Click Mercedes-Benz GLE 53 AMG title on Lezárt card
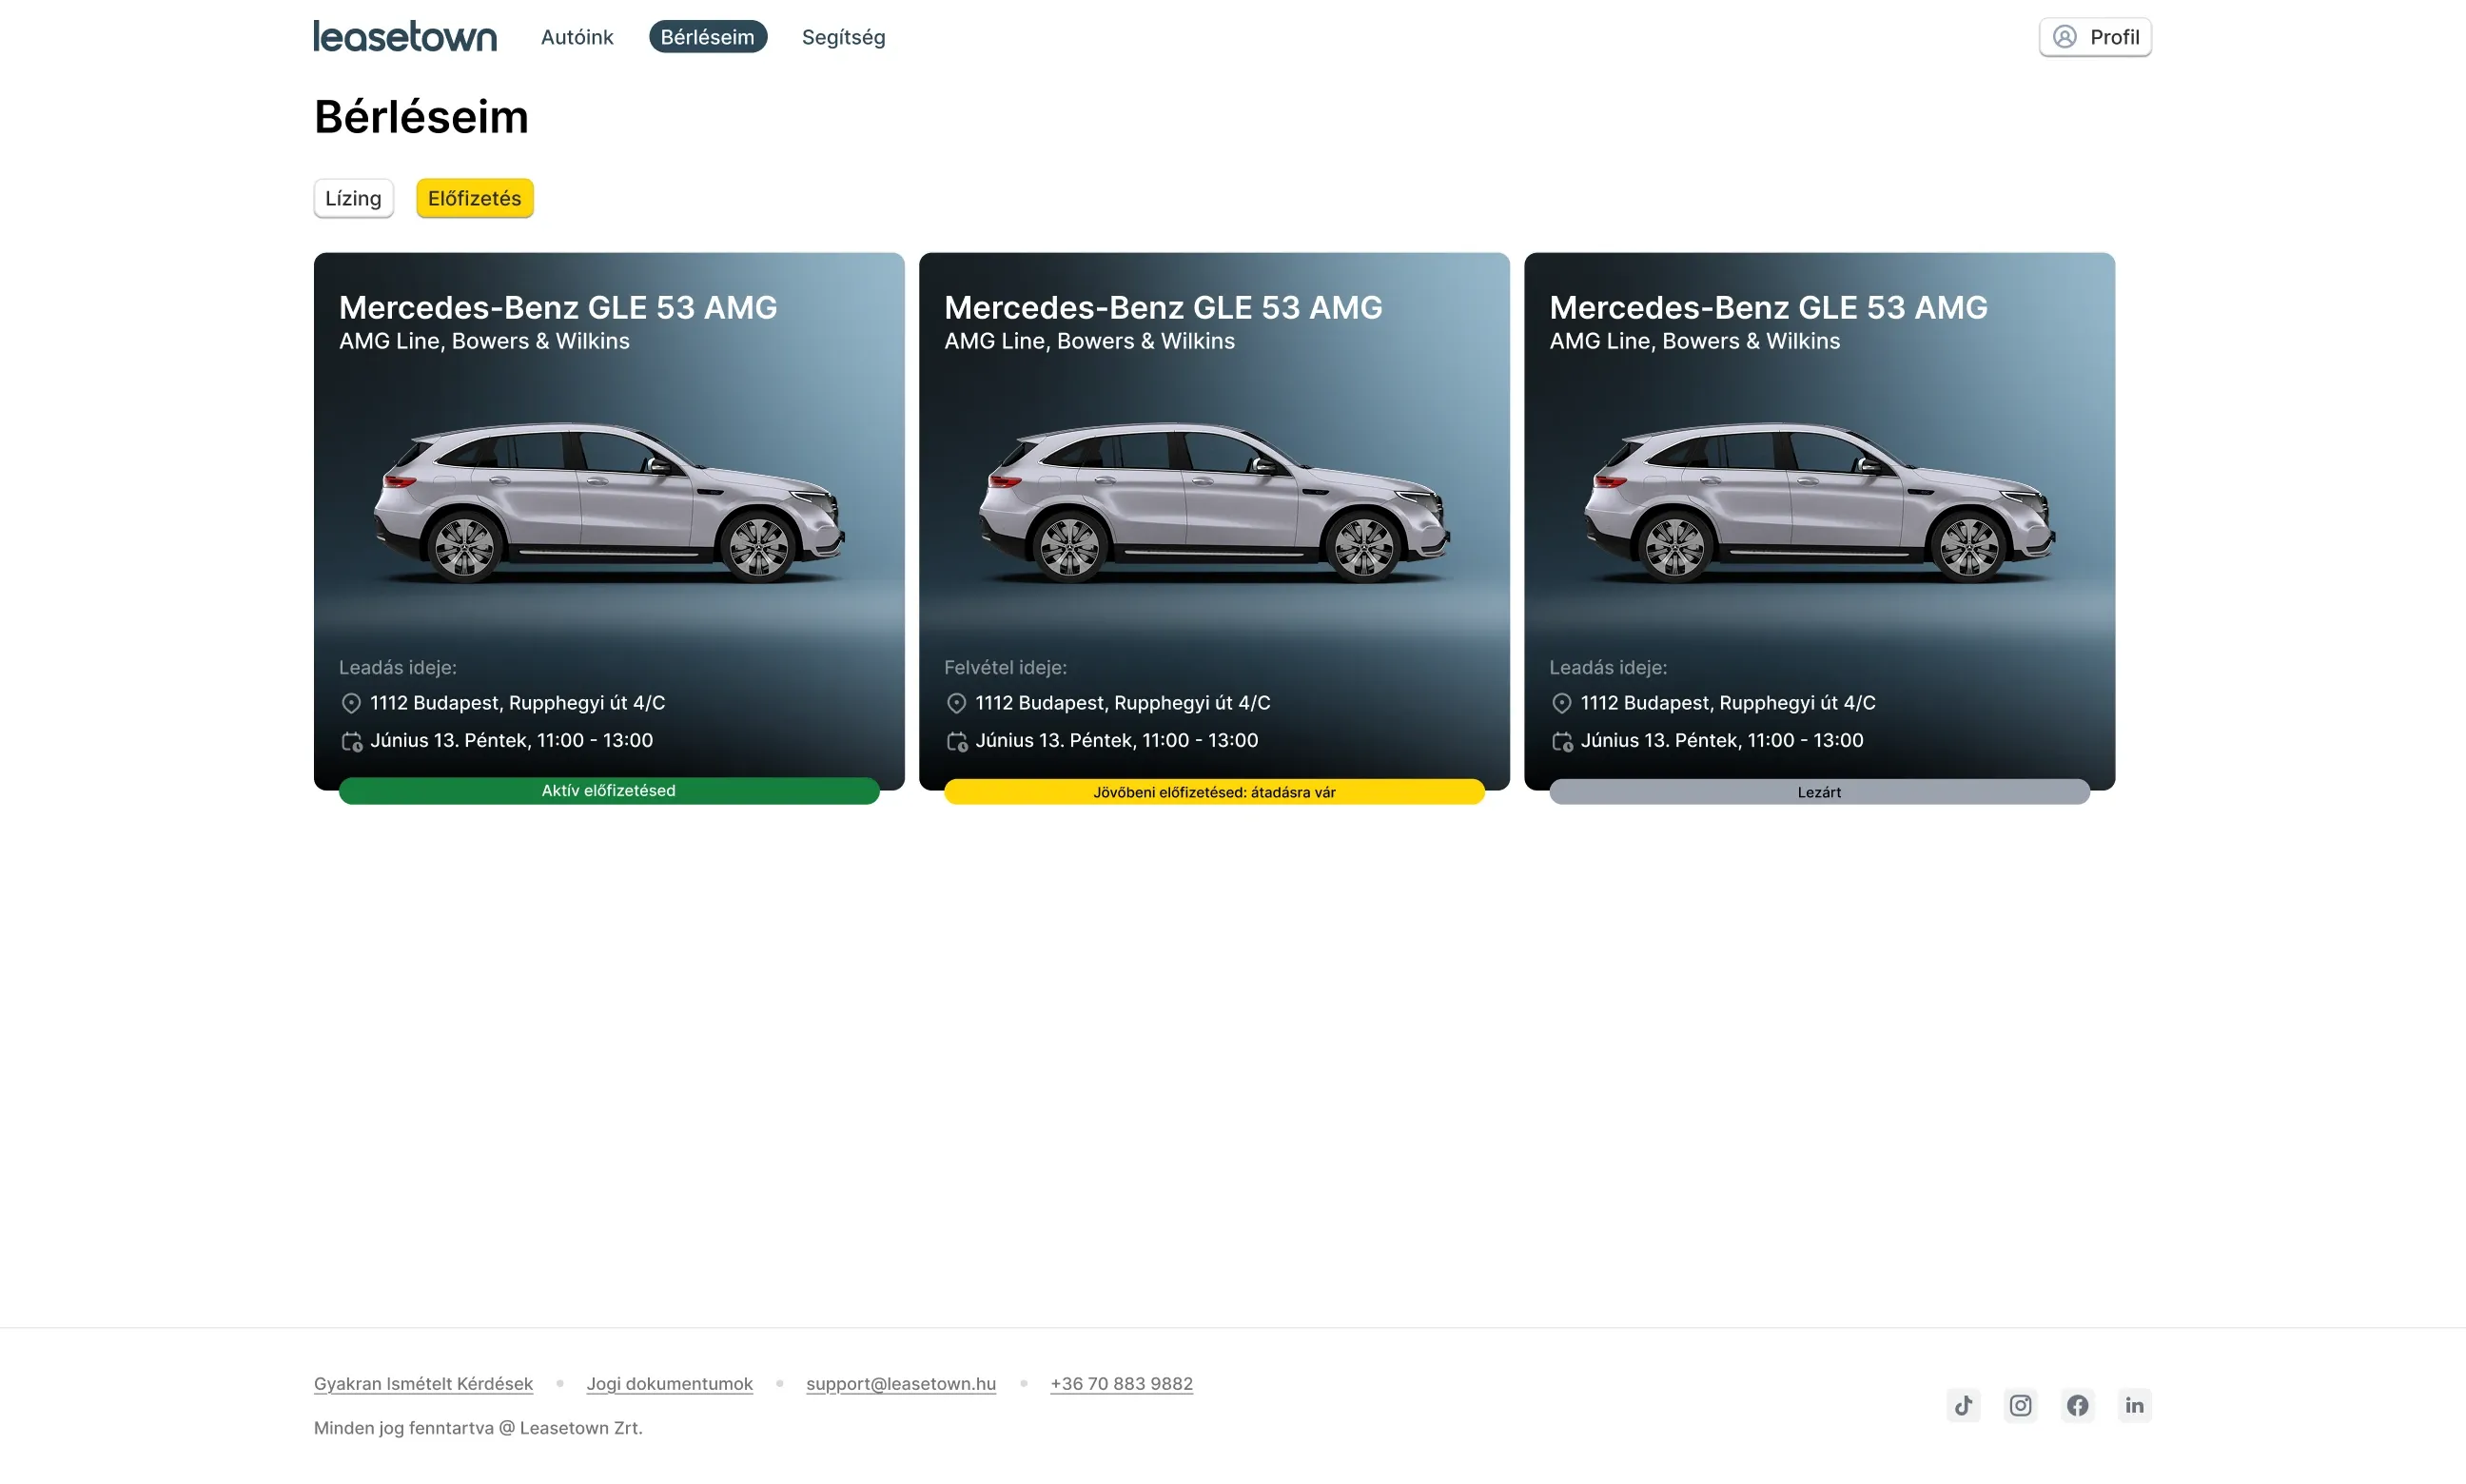 pyautogui.click(x=1768, y=307)
